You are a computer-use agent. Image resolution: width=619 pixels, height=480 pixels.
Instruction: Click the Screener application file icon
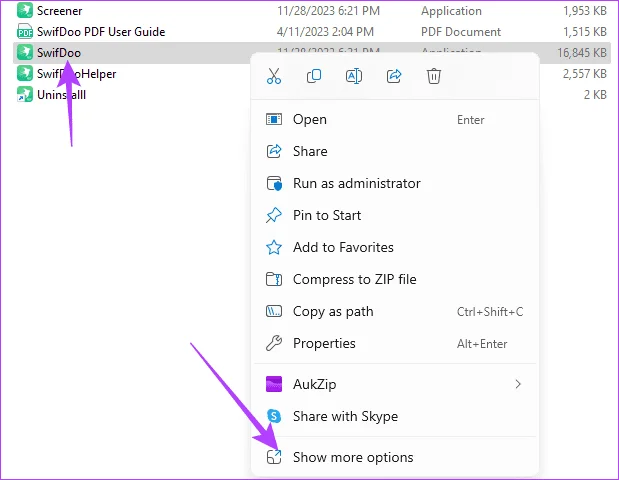pos(25,11)
